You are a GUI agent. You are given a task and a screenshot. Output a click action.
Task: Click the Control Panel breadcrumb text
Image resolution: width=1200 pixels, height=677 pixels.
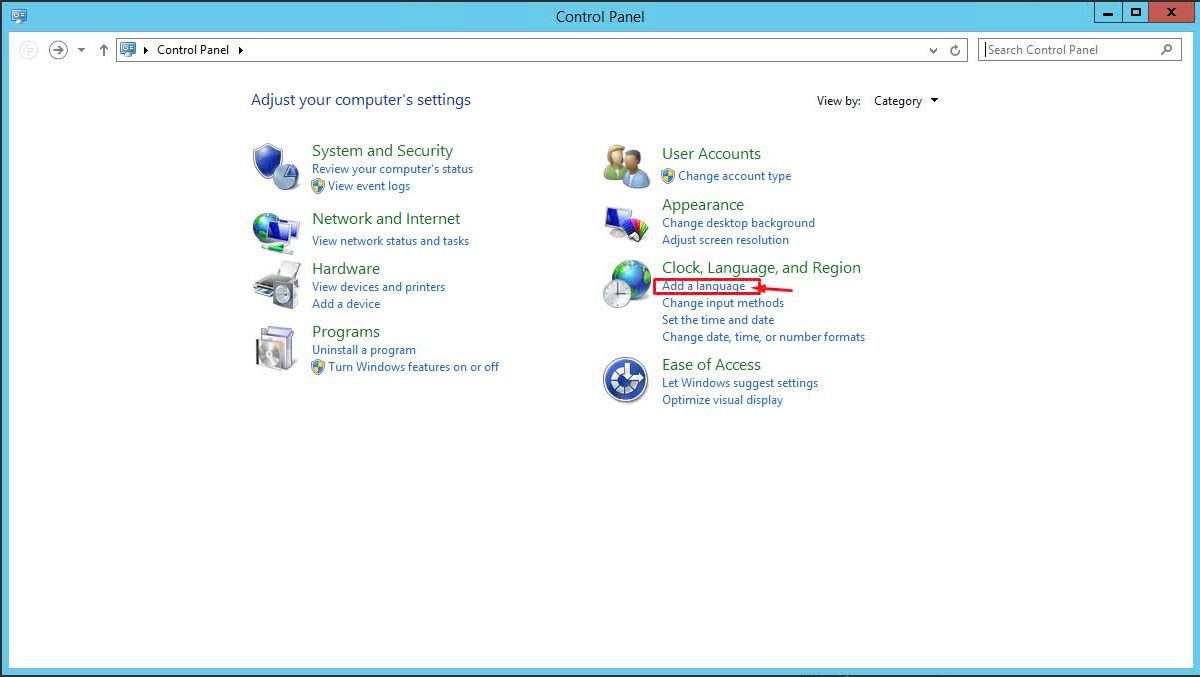(x=193, y=50)
